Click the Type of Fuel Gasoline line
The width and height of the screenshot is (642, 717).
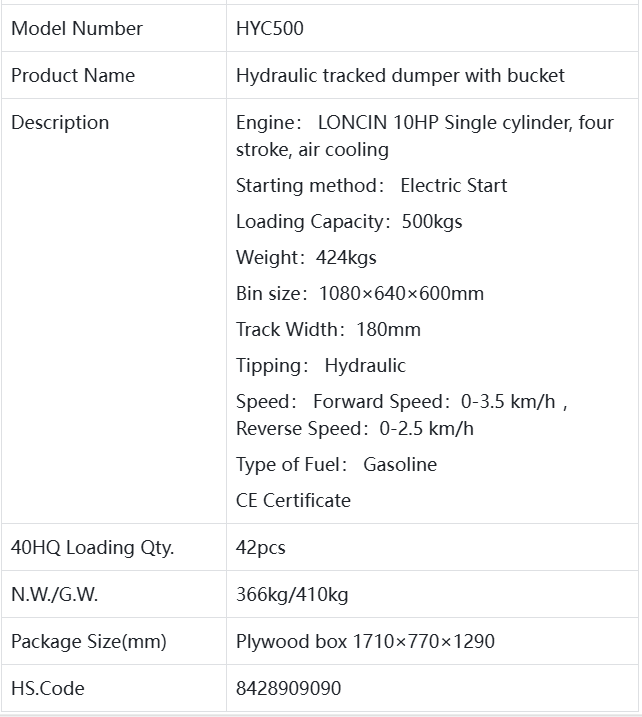336,464
